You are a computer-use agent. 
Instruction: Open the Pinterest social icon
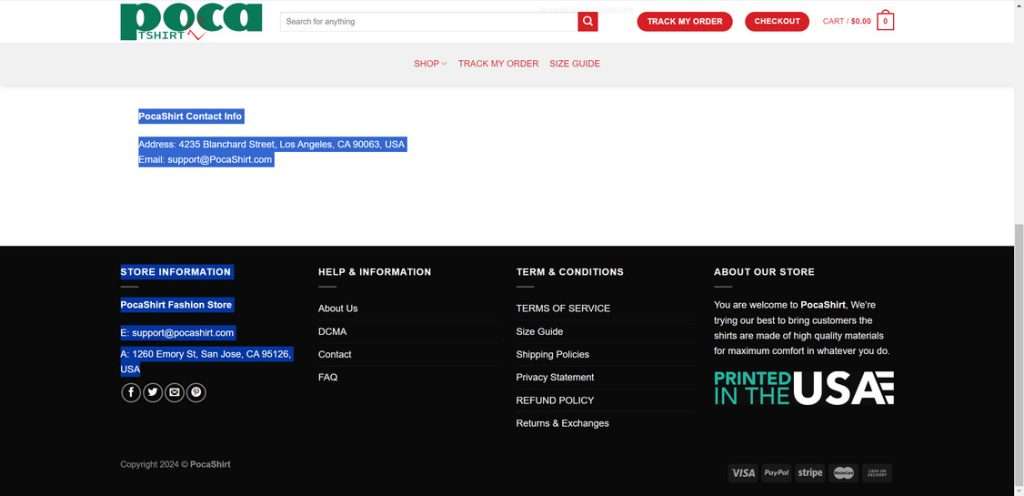click(x=196, y=392)
